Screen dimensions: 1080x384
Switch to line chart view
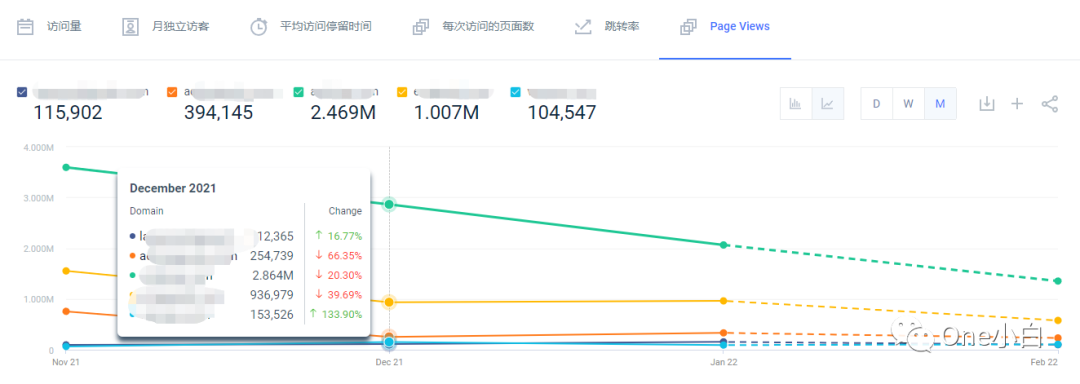coord(828,104)
